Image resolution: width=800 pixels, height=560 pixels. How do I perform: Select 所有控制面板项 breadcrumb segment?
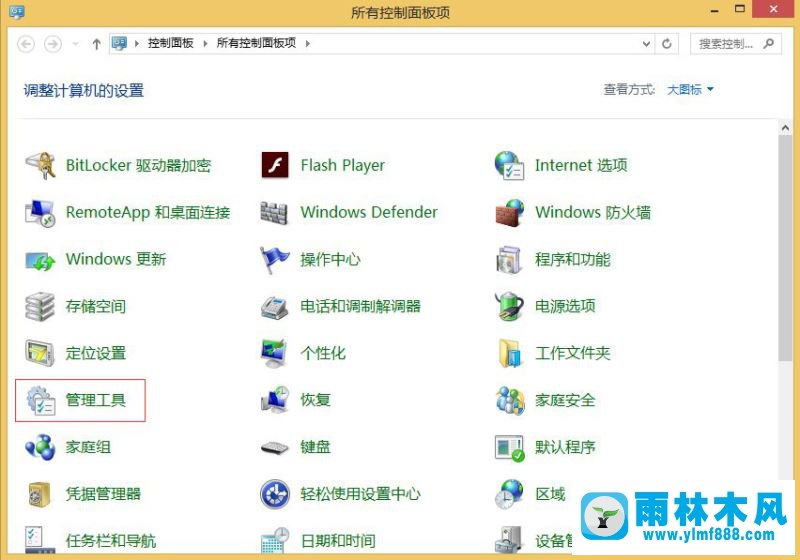256,43
